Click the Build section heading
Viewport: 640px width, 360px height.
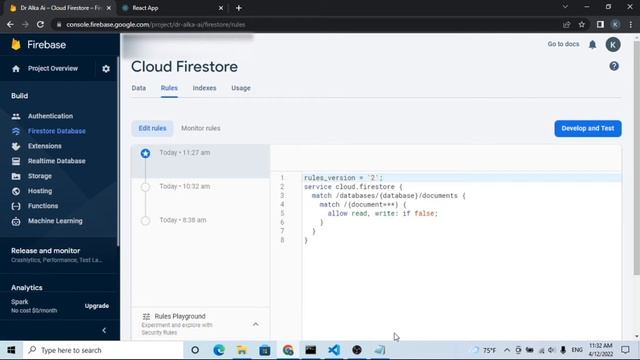19,96
